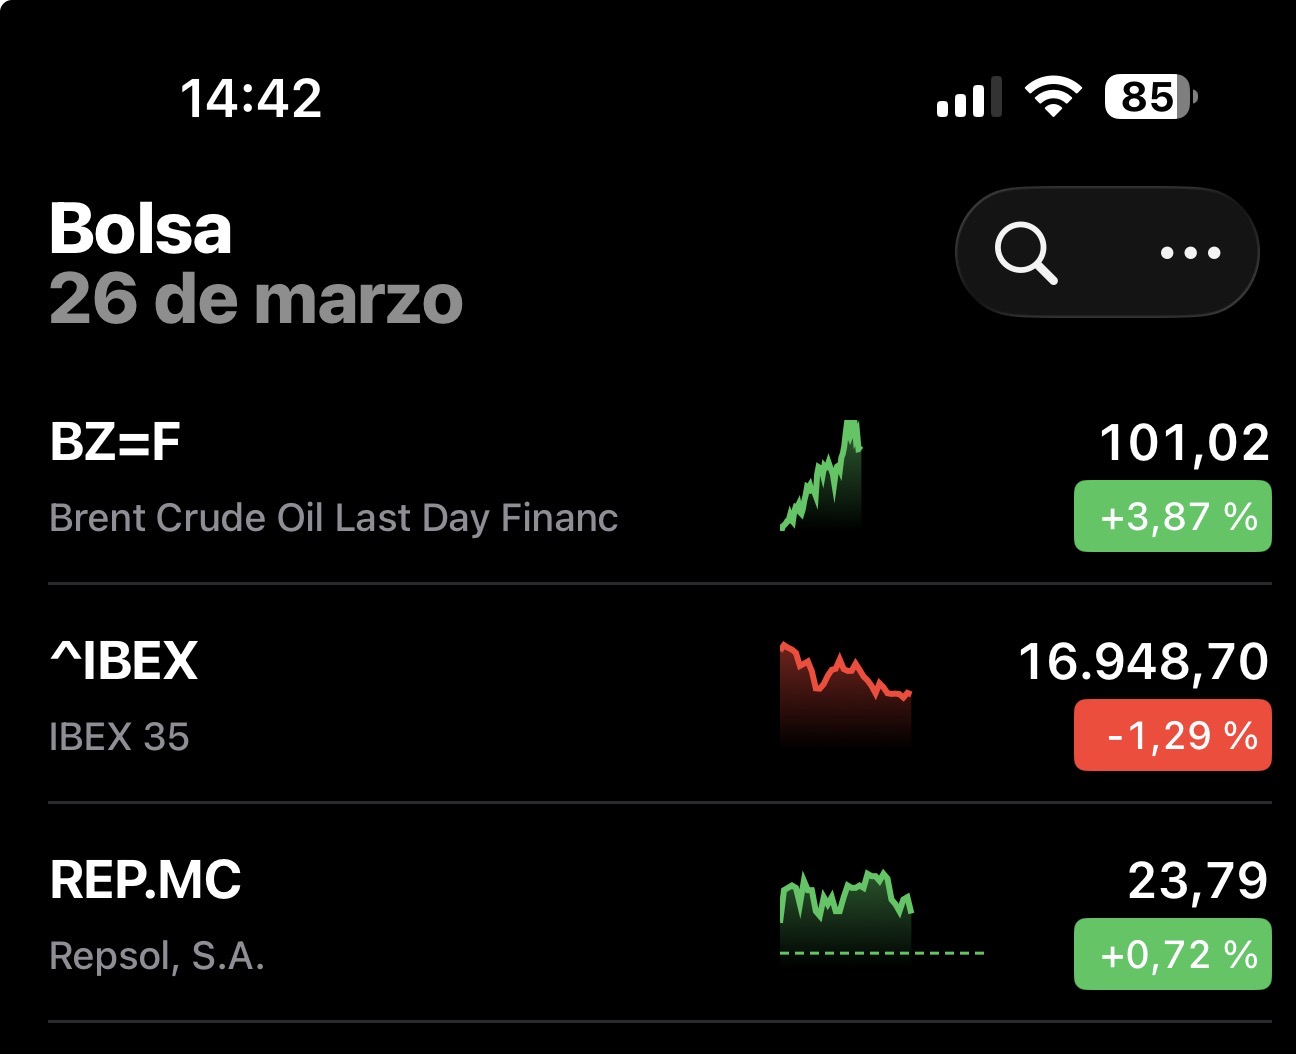Tap the 14:42 status bar clock

[251, 98]
